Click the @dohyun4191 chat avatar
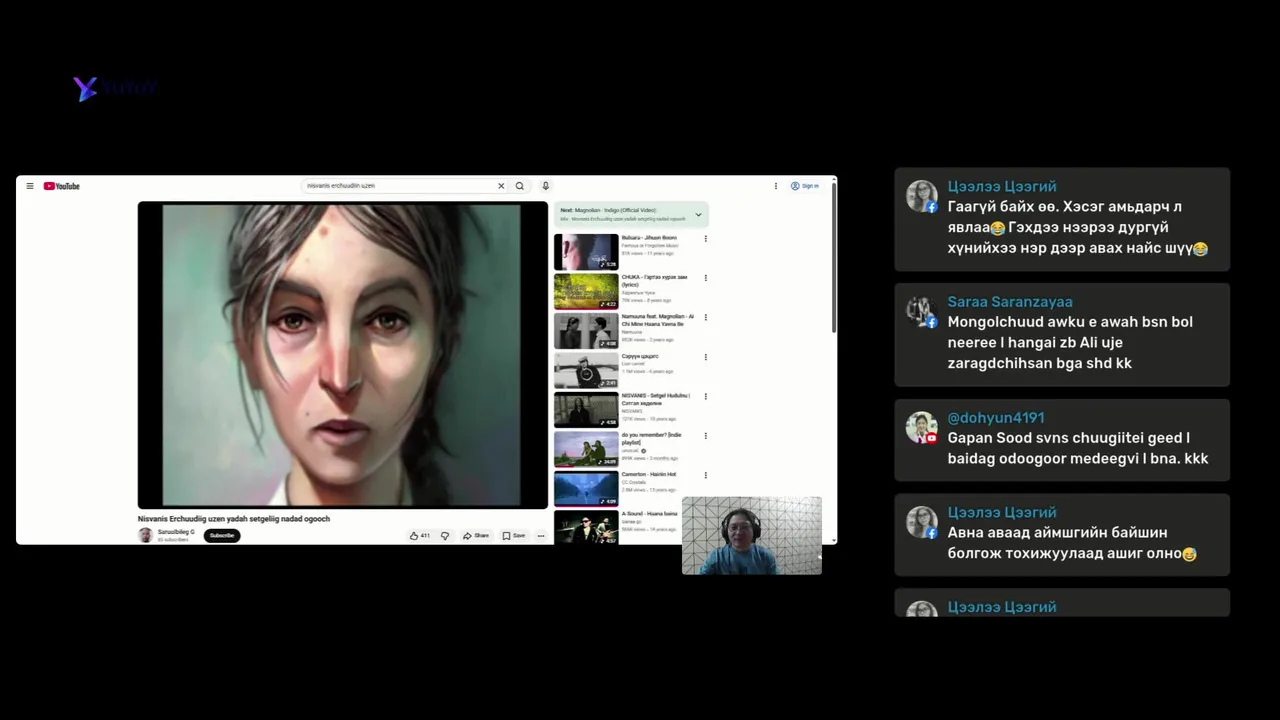Viewport: 1280px width, 720px height. pyautogui.click(x=921, y=428)
